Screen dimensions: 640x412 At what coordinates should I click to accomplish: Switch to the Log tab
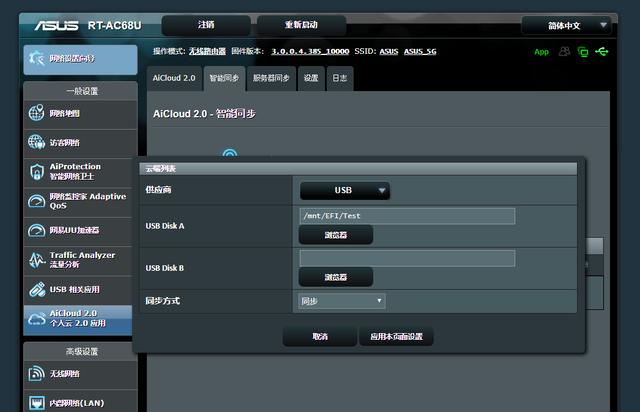coord(340,78)
